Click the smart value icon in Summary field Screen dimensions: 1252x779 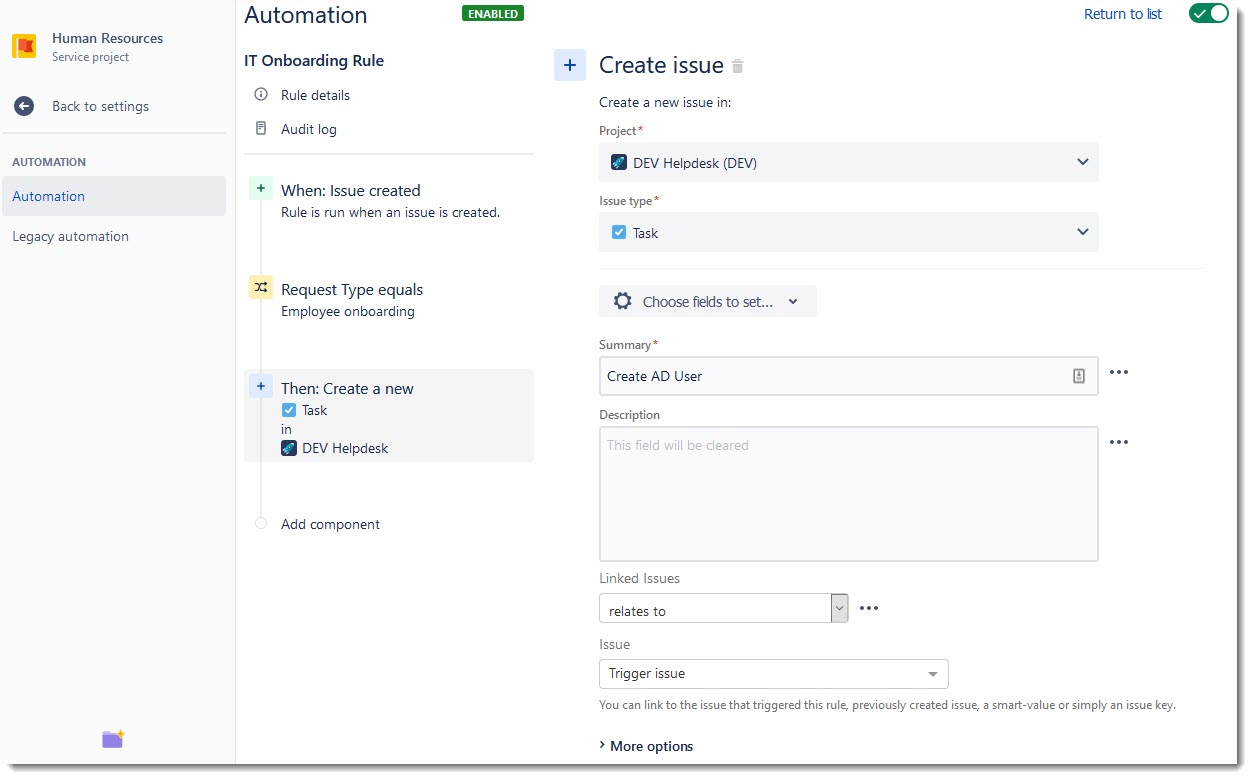click(1079, 376)
